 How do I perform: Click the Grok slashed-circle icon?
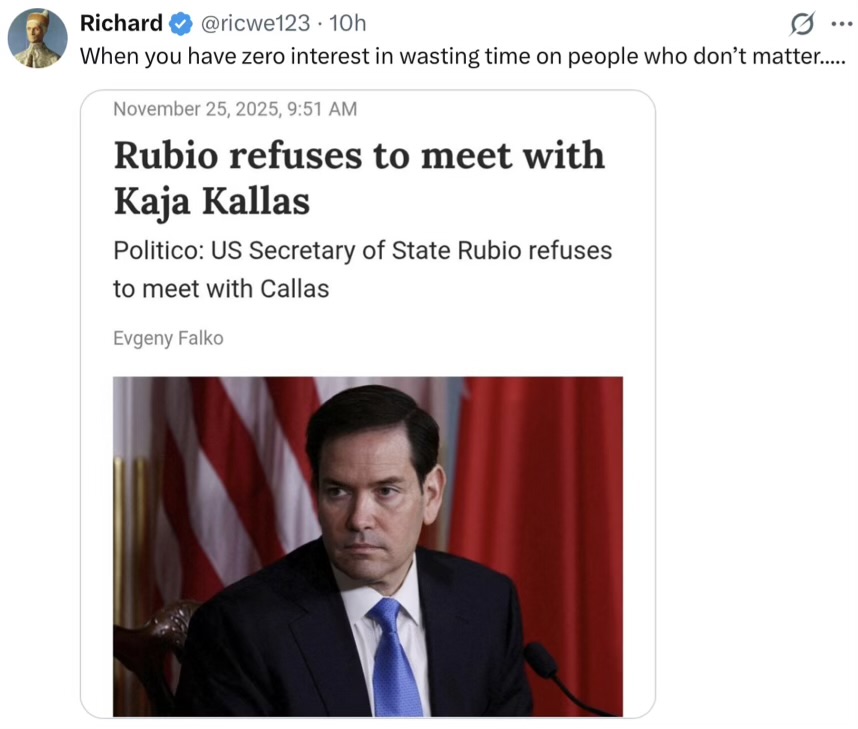point(802,23)
